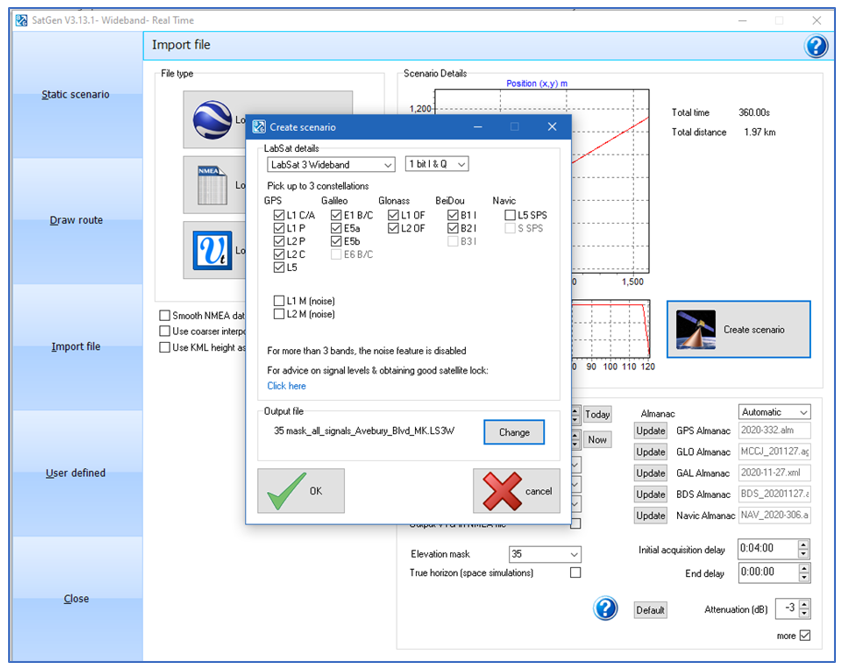
Task: Click the Total distance 1.97 km value
Action: [760, 132]
